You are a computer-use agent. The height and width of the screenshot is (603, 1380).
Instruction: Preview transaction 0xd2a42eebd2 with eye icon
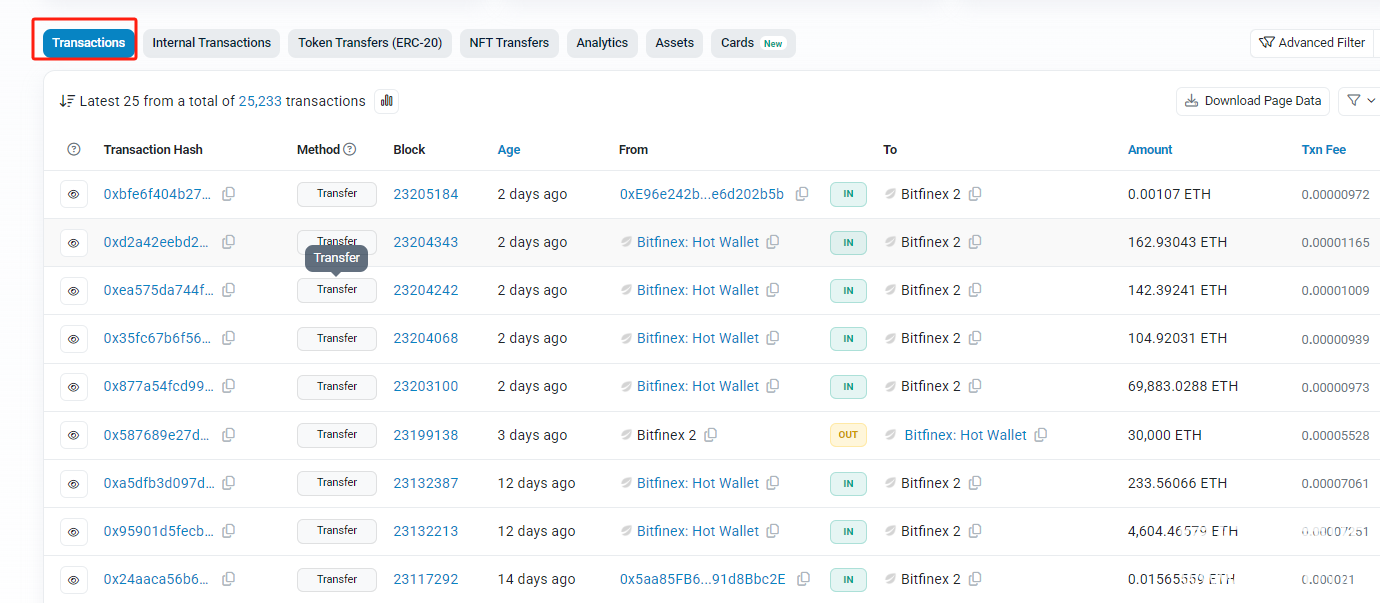[x=73, y=242]
